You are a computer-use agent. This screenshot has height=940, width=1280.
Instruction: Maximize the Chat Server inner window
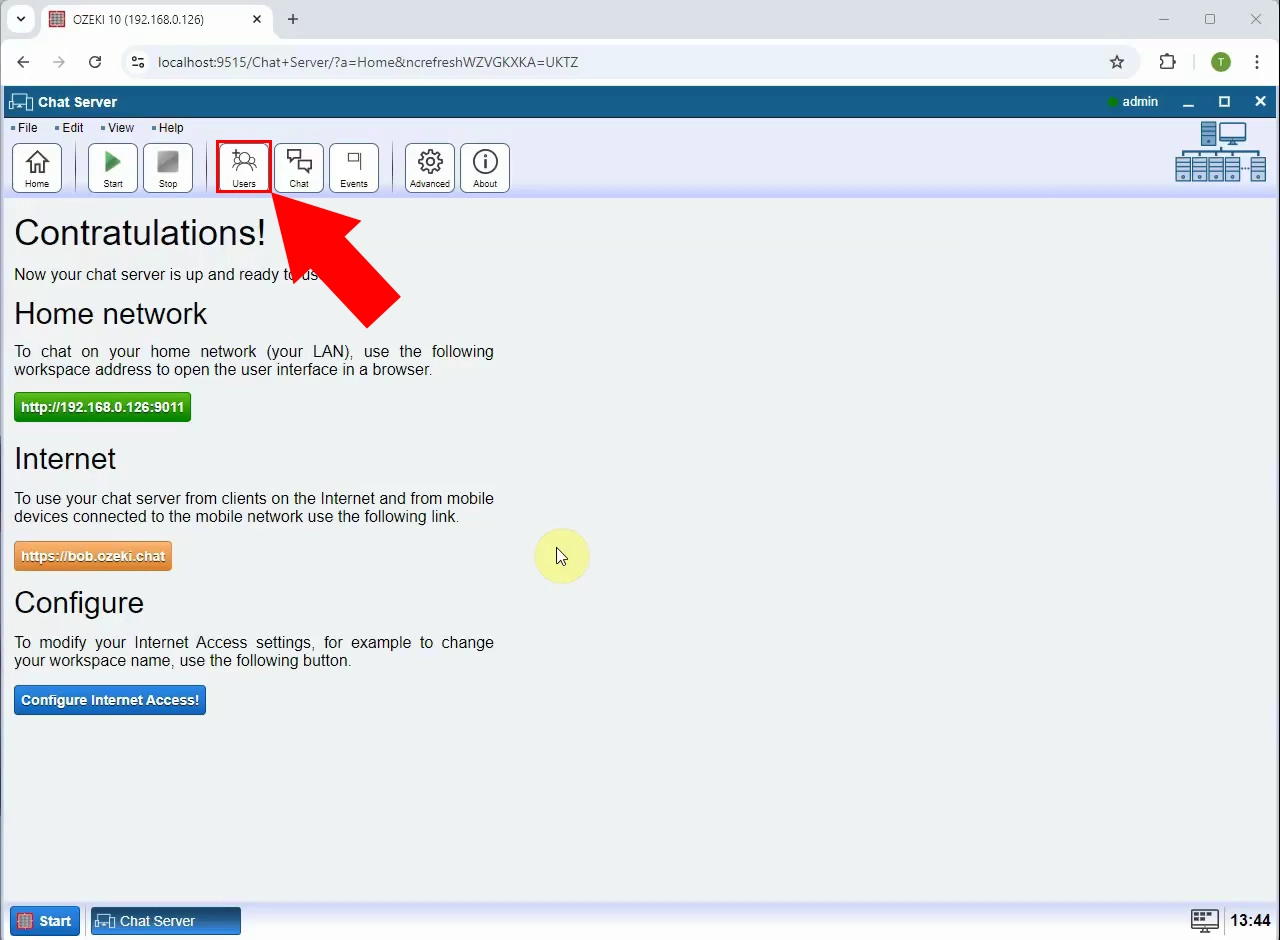[x=1224, y=102]
